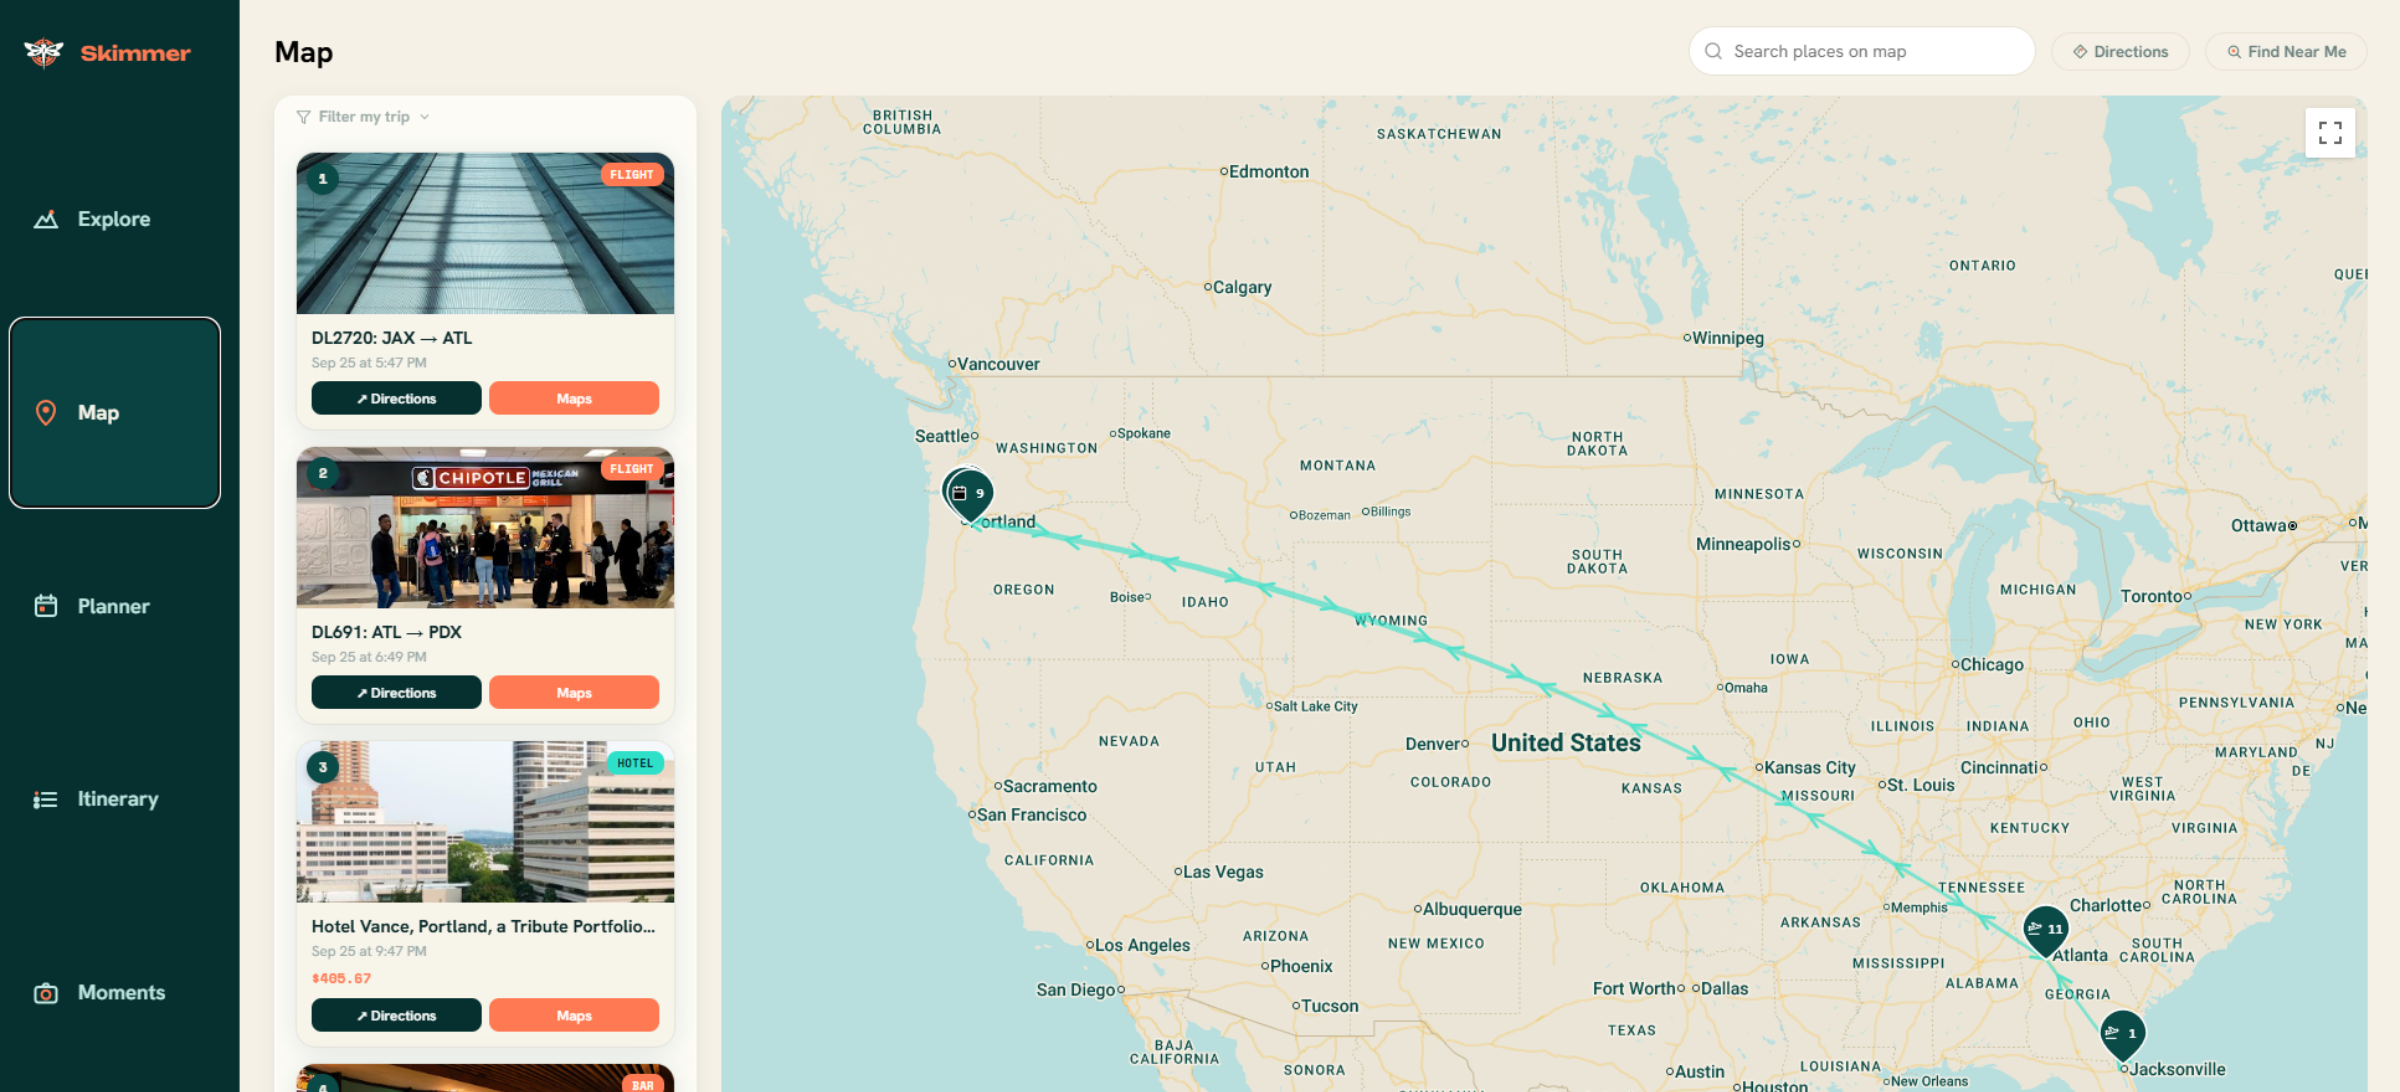Open Maps for DL691 ATL to PDX

tap(574, 692)
